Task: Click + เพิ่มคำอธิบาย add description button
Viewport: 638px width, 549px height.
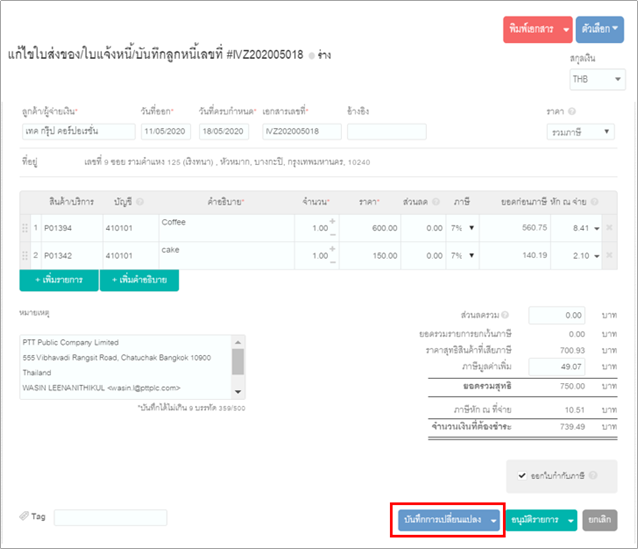Action: (139, 280)
